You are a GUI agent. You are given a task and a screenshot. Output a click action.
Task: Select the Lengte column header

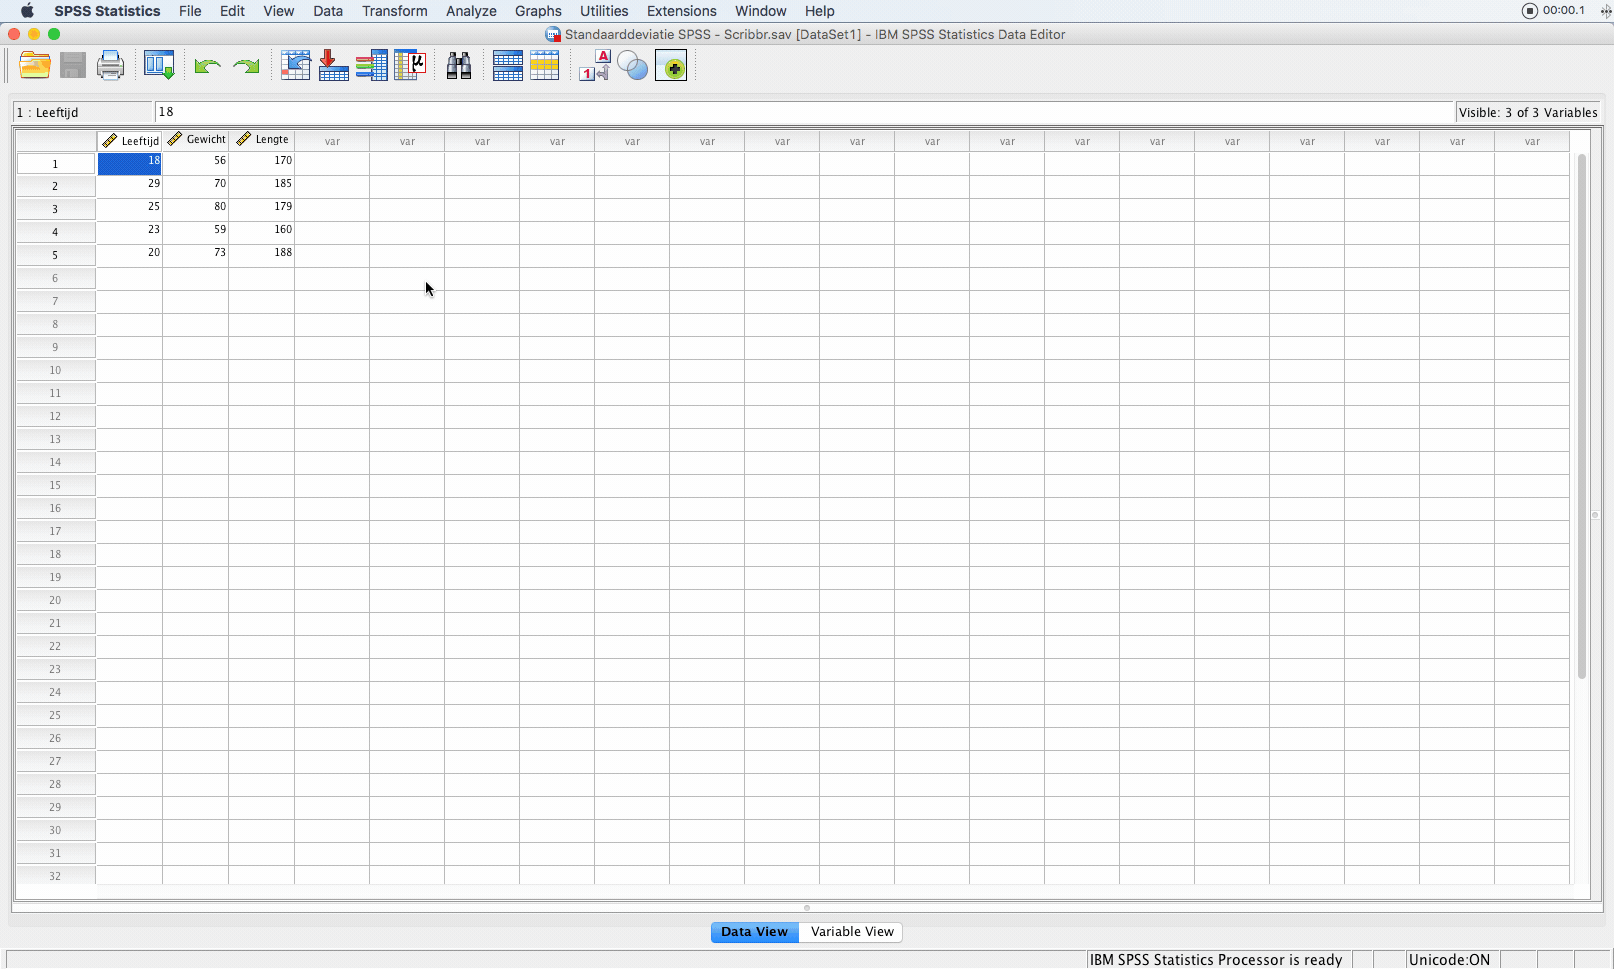click(262, 141)
